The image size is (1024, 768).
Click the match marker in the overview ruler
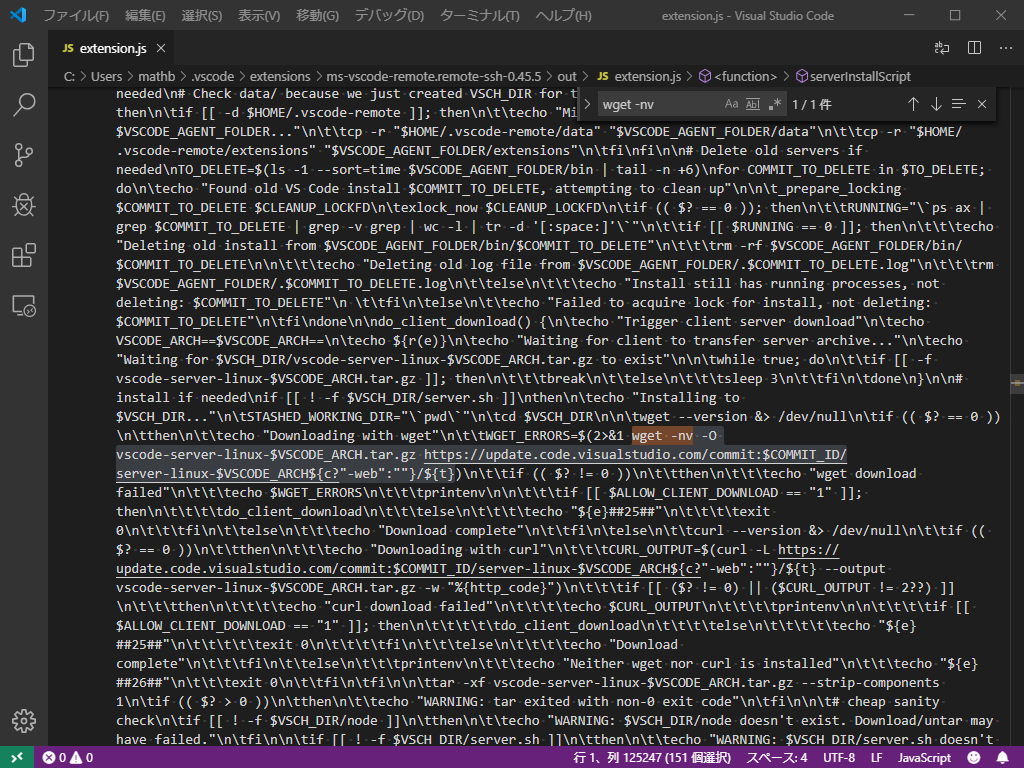point(1017,383)
